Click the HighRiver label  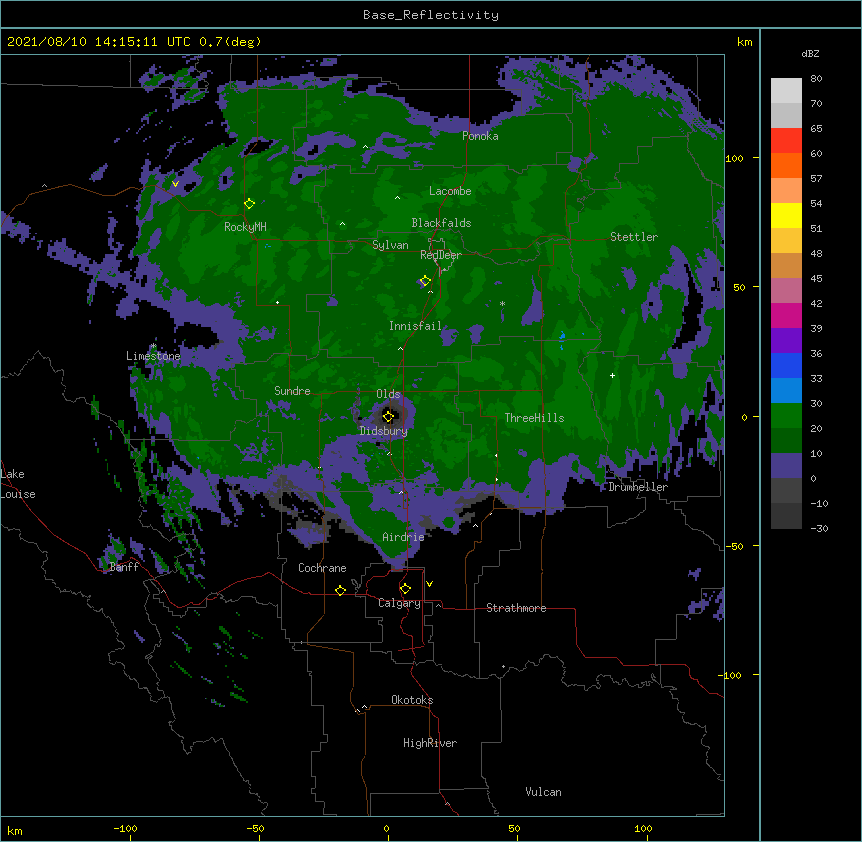coord(430,743)
